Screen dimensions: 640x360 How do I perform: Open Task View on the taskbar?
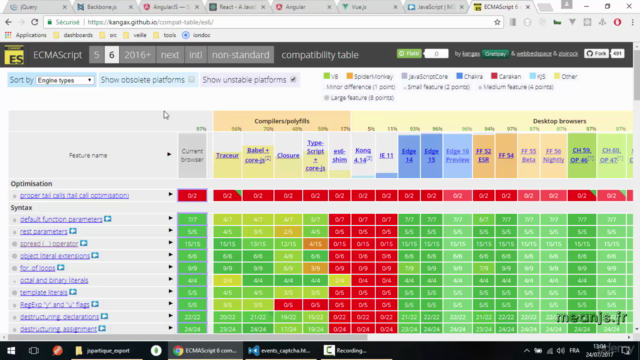click(33, 351)
